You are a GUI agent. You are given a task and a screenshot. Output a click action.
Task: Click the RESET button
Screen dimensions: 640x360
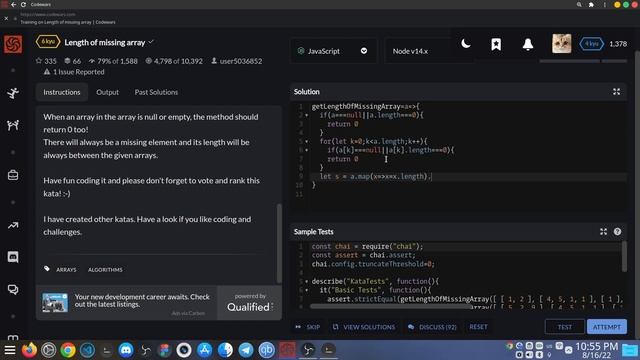[478, 327]
